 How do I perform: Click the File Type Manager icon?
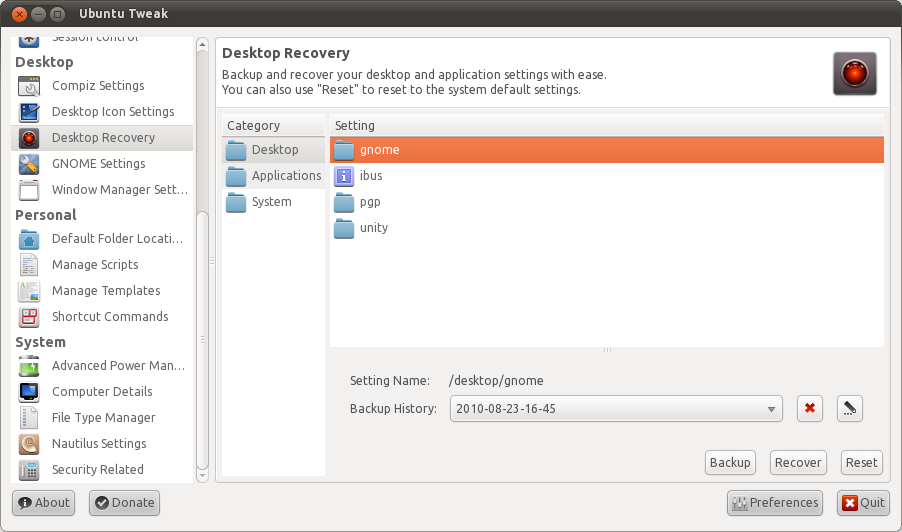[29, 418]
